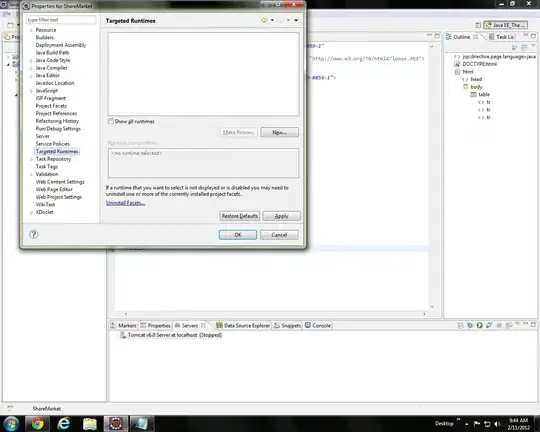Select Service Policies page
The height and width of the screenshot is (432, 540).
[x=53, y=144]
